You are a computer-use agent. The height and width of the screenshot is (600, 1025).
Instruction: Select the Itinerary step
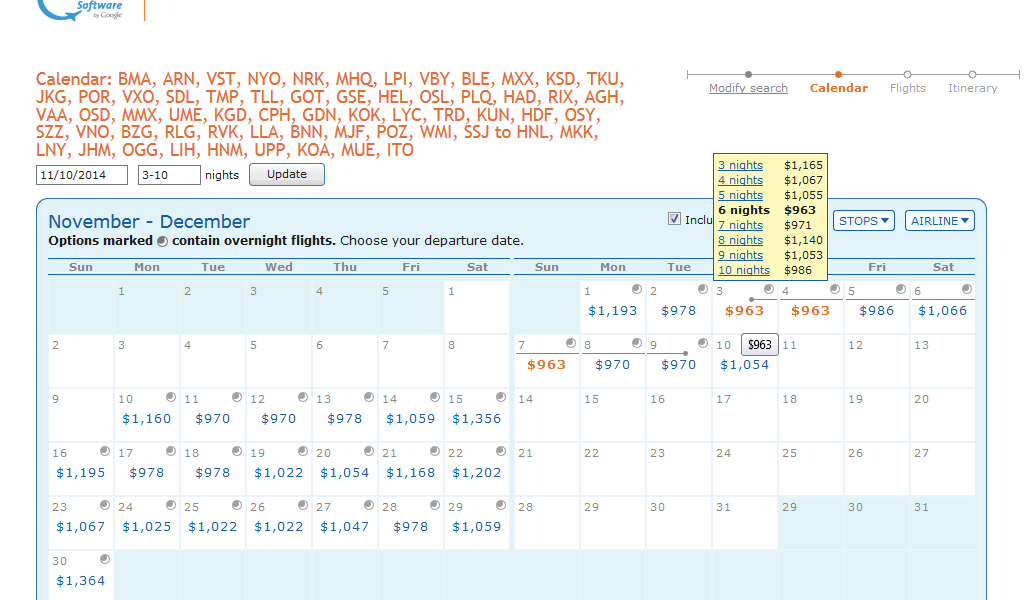coord(972,88)
